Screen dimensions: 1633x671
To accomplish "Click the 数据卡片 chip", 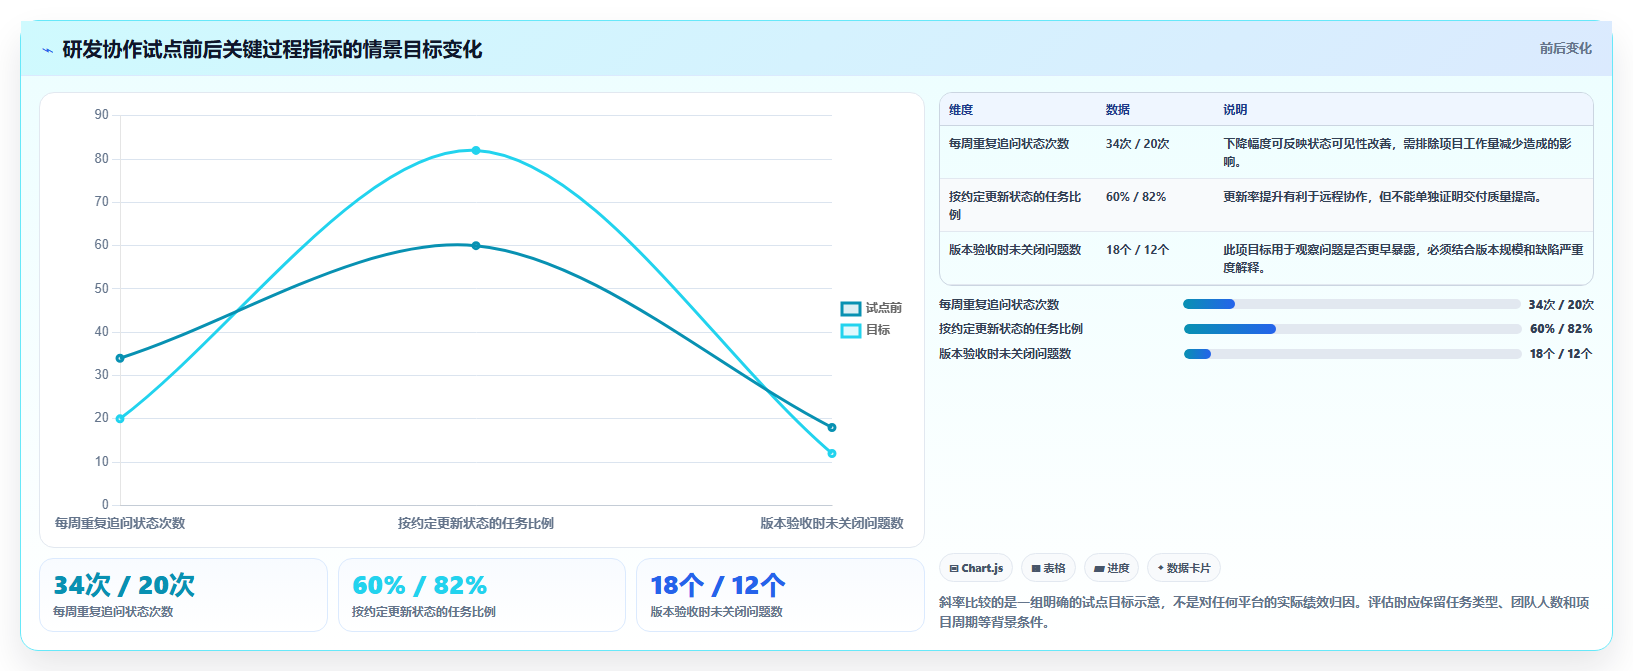I will click(1183, 568).
